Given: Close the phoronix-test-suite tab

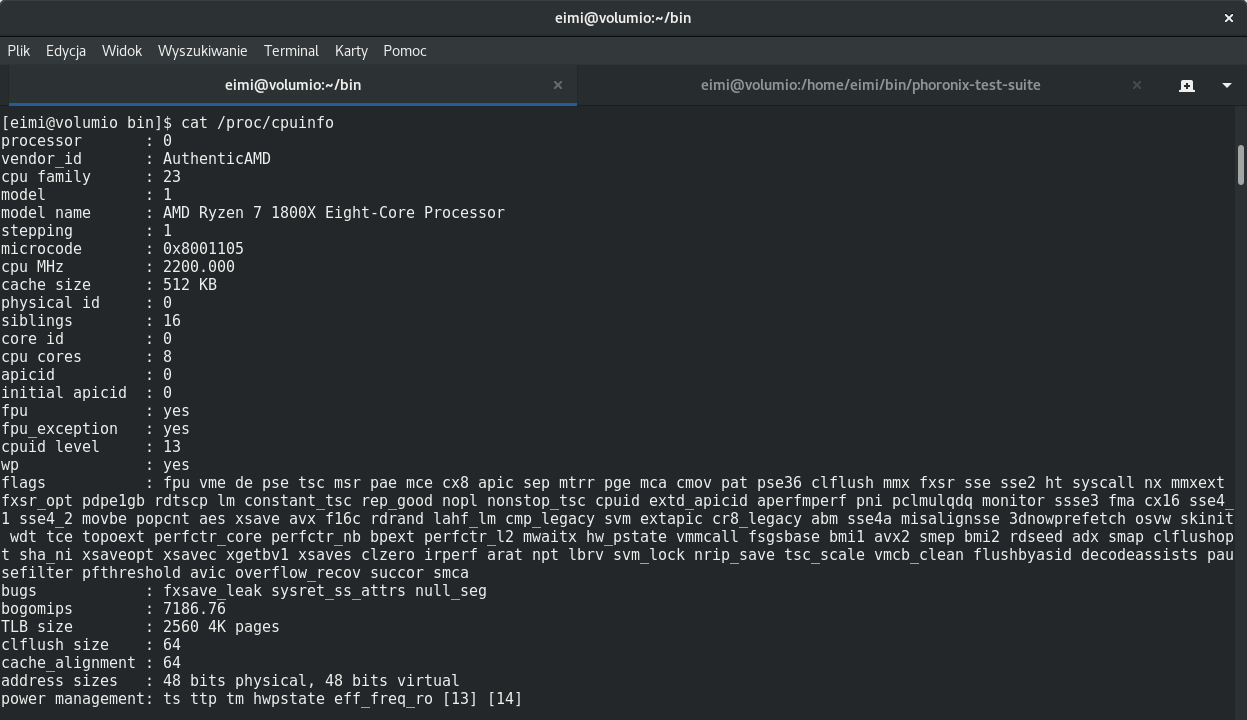Looking at the screenshot, I should [1137, 85].
